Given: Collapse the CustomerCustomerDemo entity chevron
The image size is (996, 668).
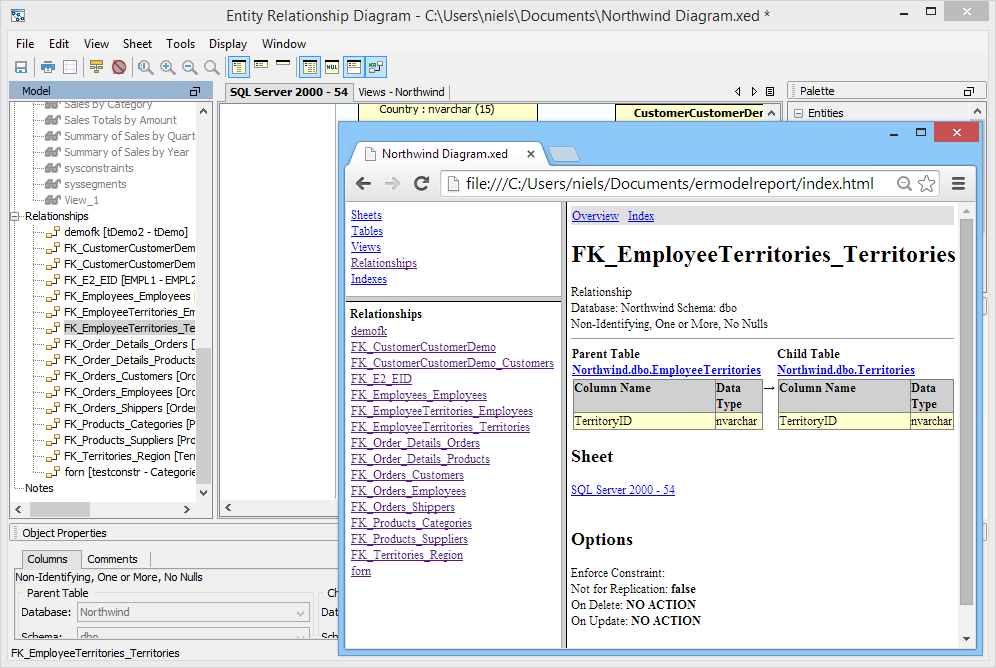Looking at the screenshot, I should (771, 113).
